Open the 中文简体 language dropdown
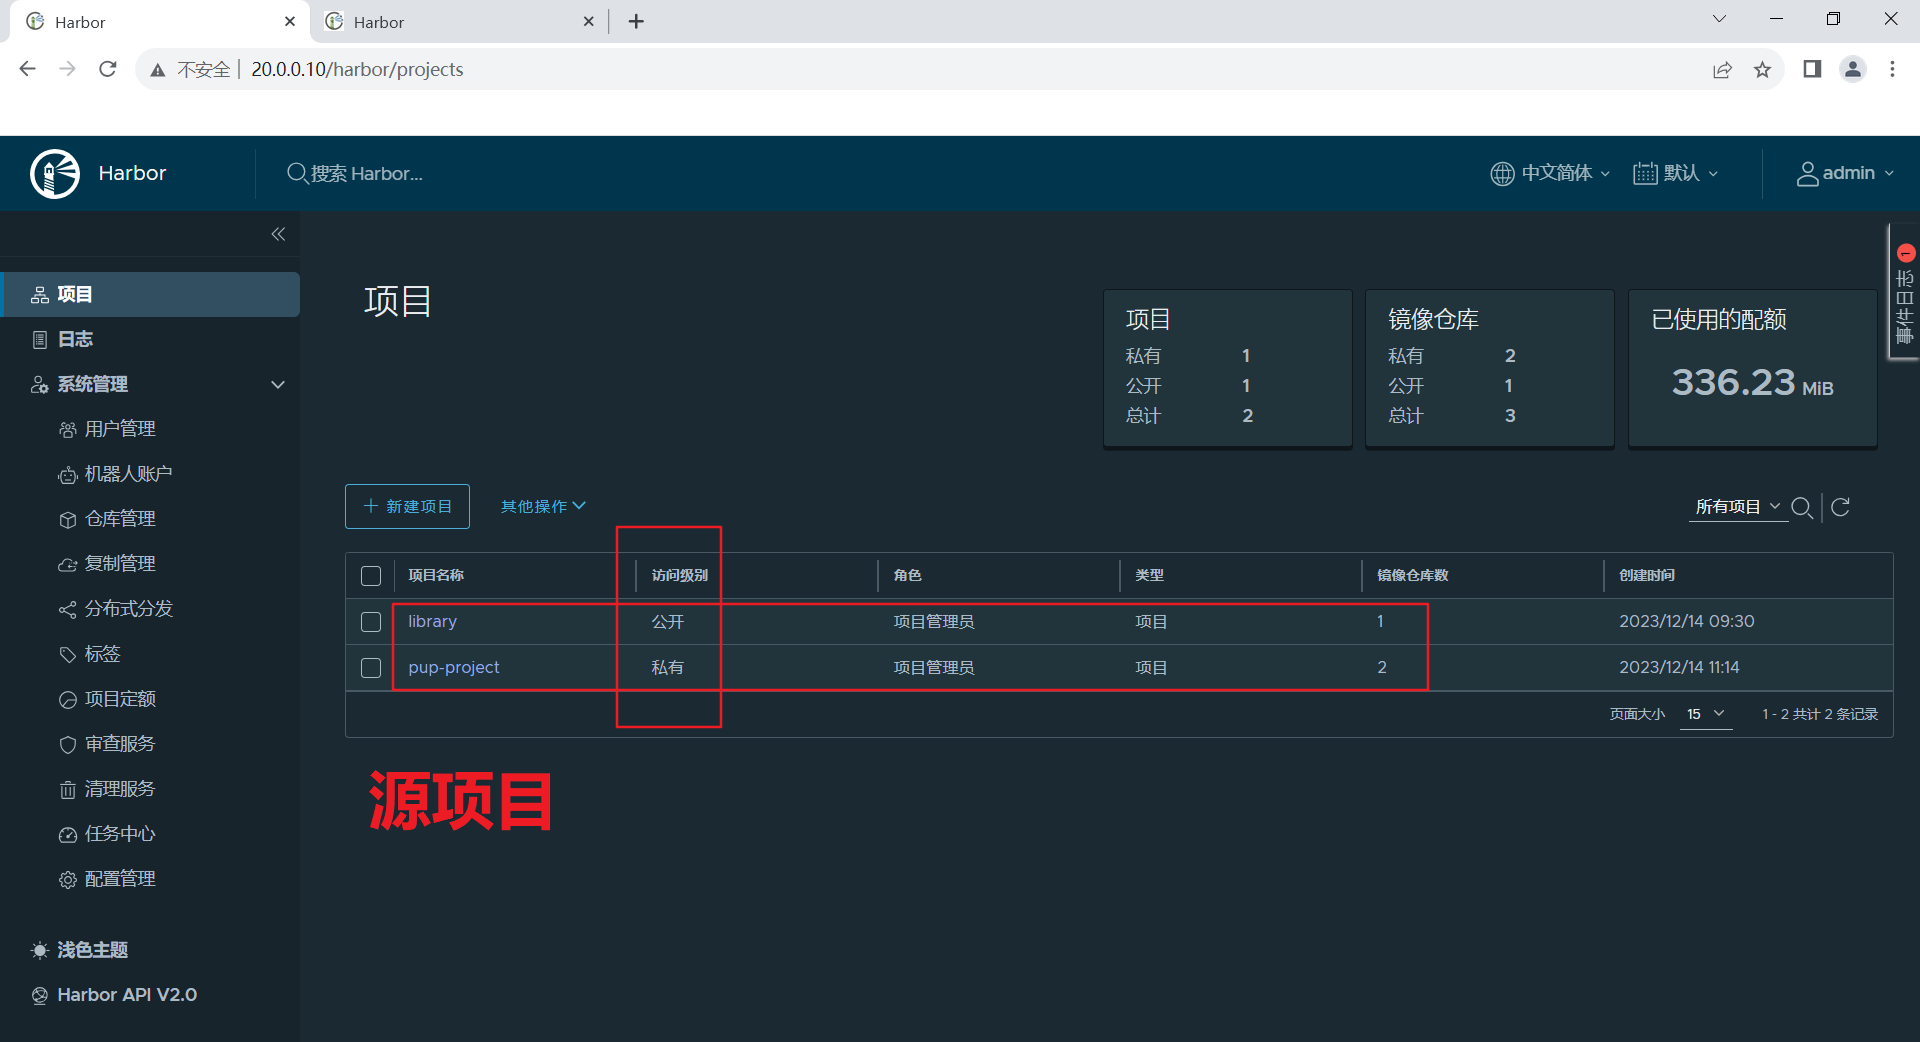1920x1042 pixels. pos(1550,173)
